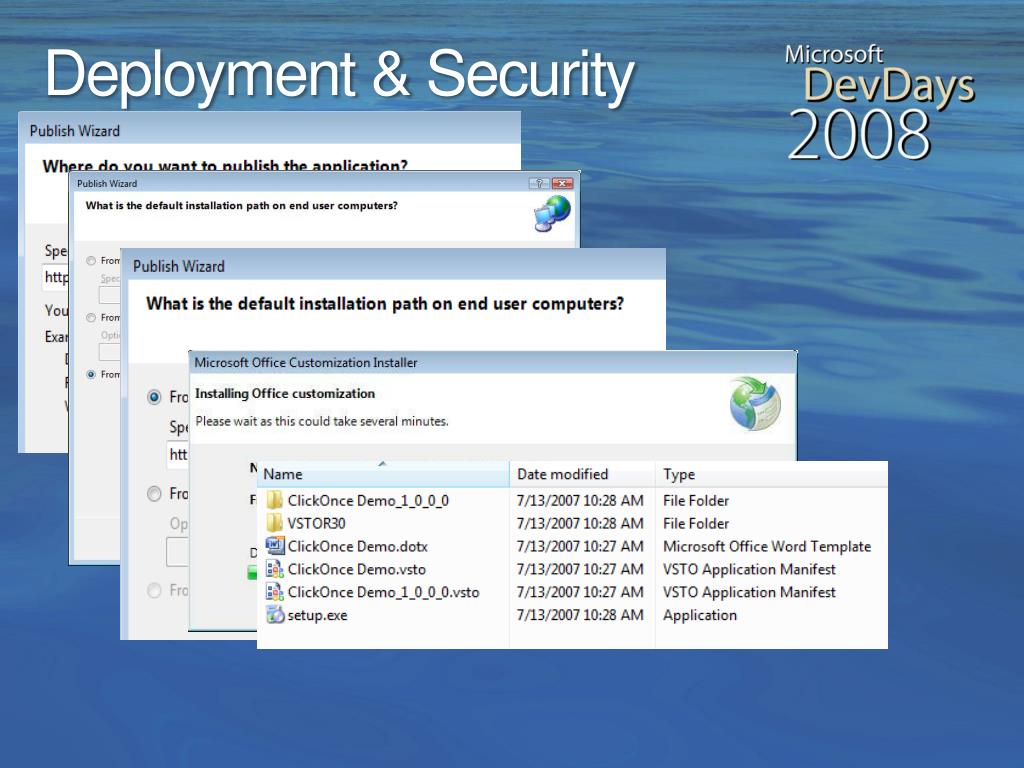
Task: Select the checked Fro radio button in large Publish Wizard
Action: pyautogui.click(x=154, y=397)
